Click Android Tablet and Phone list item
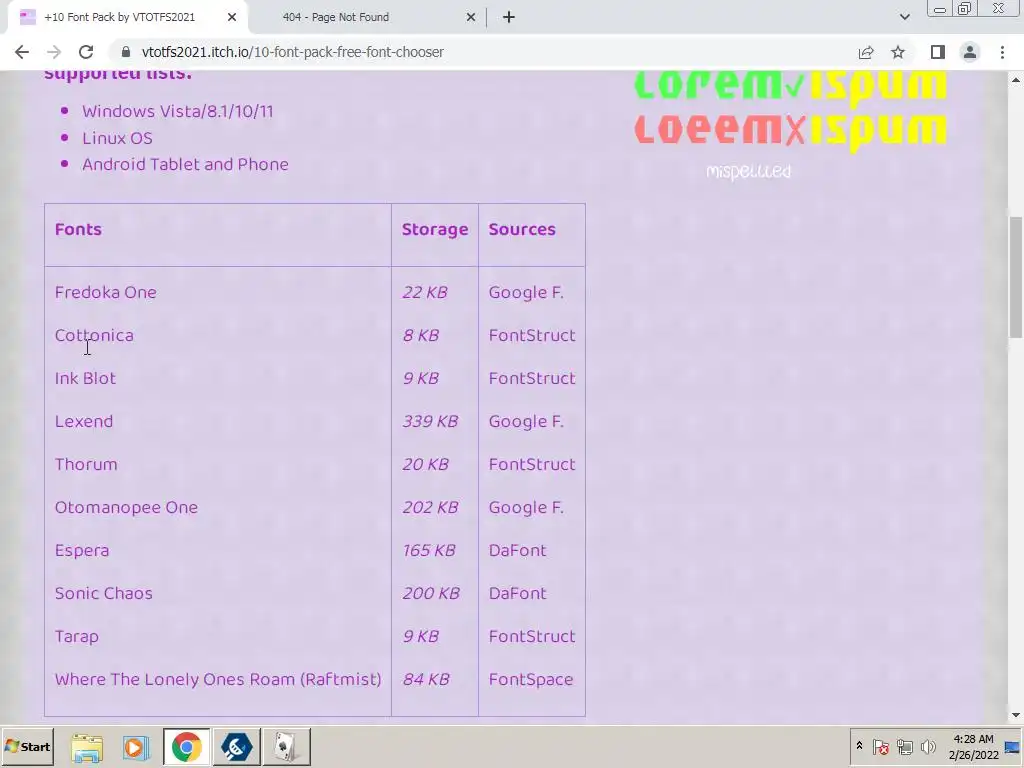This screenshot has height=768, width=1024. click(185, 164)
